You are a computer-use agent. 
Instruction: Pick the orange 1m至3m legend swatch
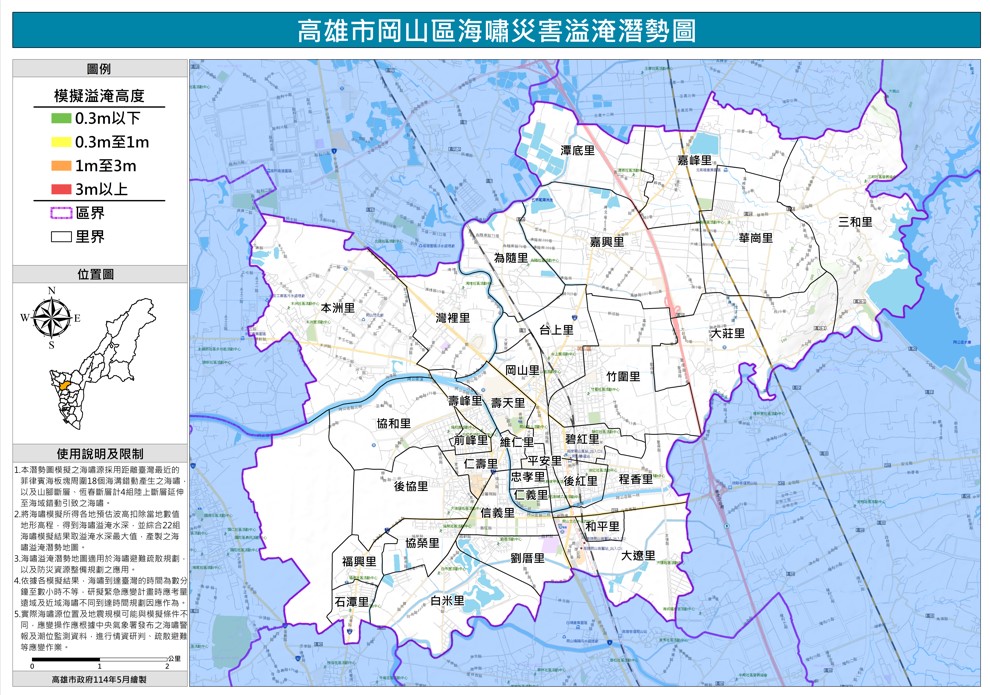click(61, 166)
